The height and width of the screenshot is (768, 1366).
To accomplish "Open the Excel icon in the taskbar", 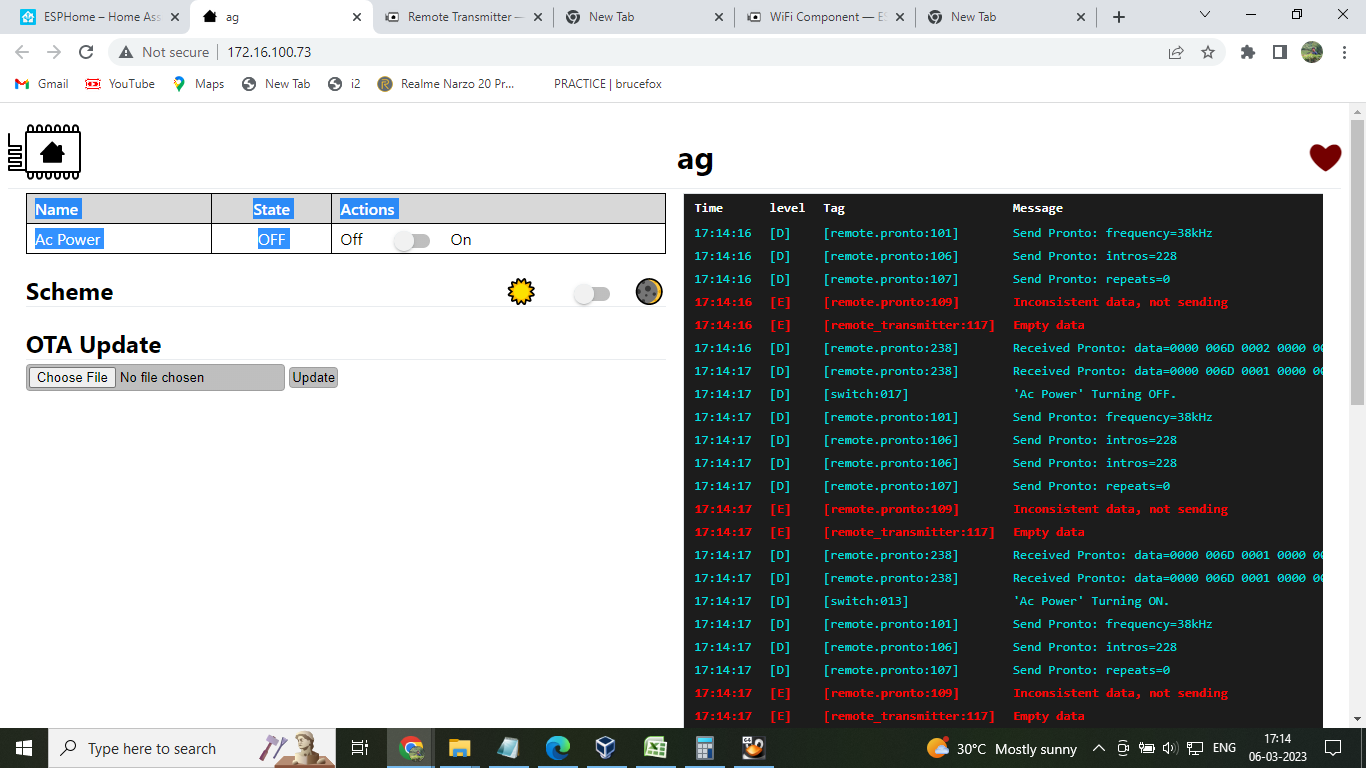I will click(655, 748).
